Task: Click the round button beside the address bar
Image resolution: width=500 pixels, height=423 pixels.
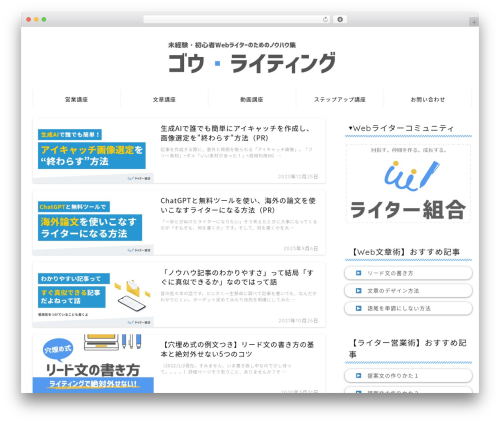Action: 340,20
